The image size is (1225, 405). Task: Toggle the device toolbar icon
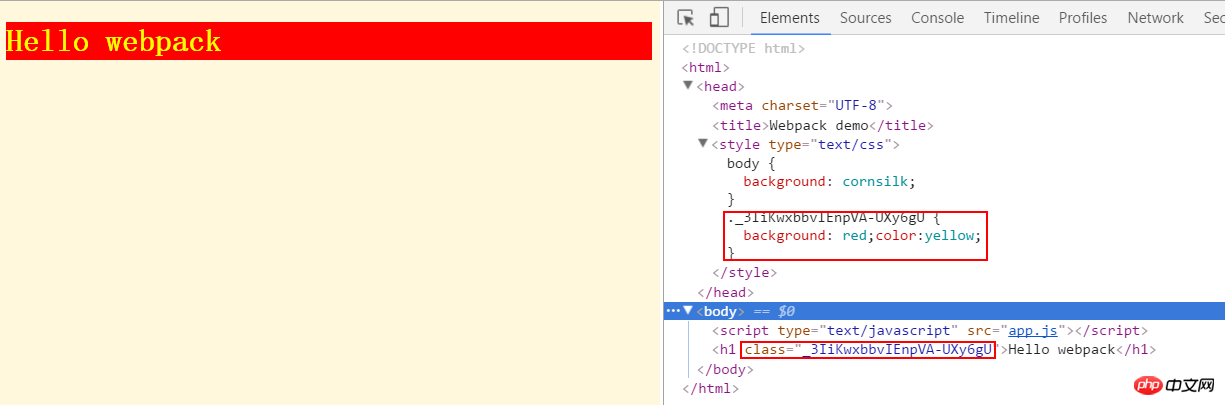point(719,17)
